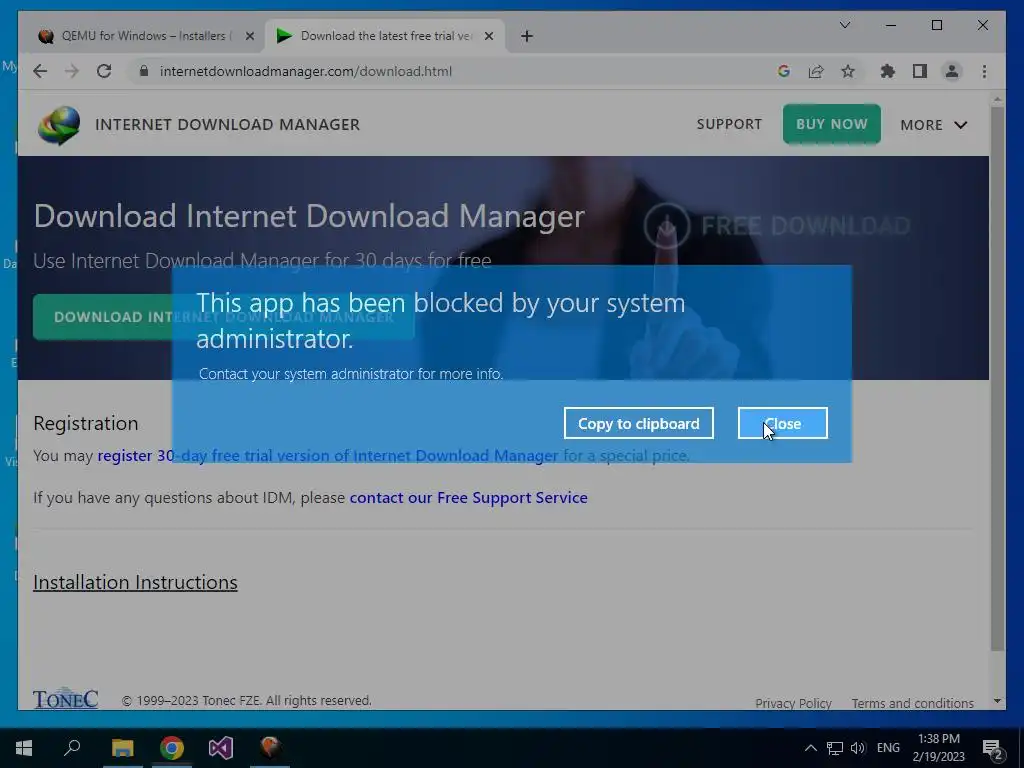Image resolution: width=1024 pixels, height=768 pixels.
Task: Open Chrome extensions puzzle icon
Action: point(888,71)
